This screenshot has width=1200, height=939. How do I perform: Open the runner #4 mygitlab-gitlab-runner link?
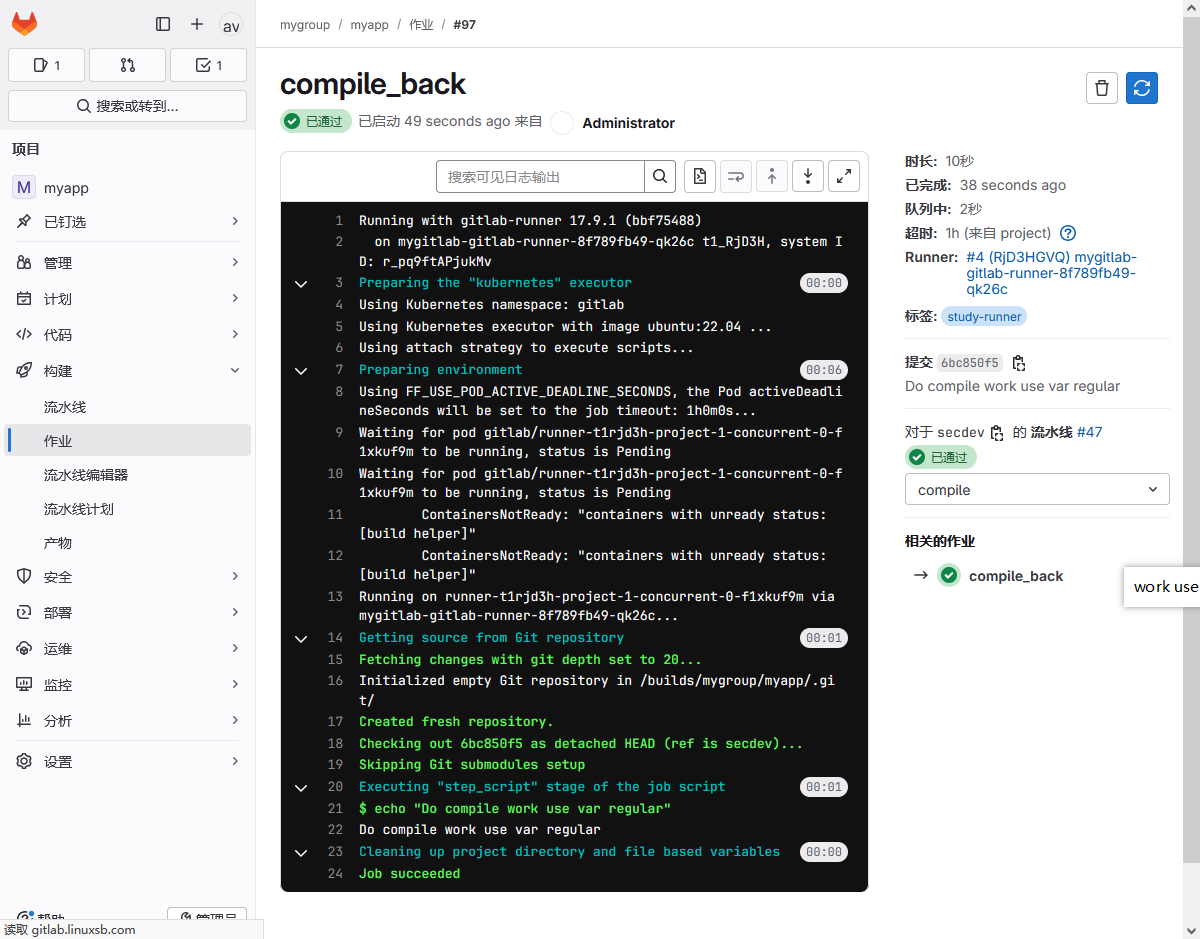(1051, 273)
